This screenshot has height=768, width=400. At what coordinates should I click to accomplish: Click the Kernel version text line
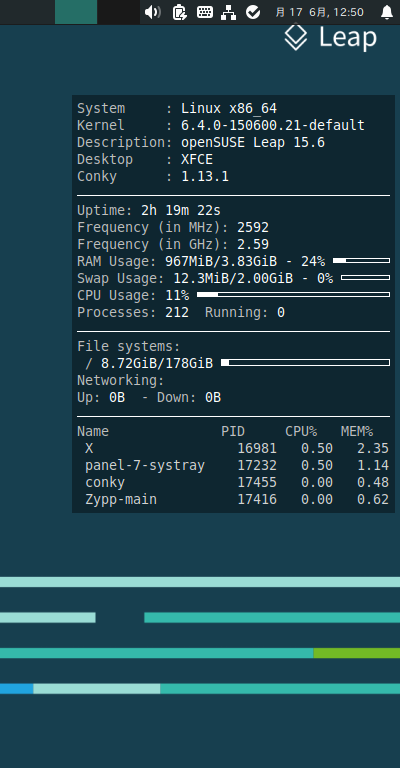coord(221,125)
